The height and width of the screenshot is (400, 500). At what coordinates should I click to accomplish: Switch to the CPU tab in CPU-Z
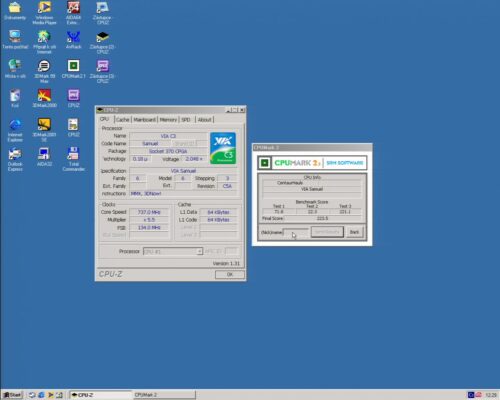pyautogui.click(x=104, y=119)
